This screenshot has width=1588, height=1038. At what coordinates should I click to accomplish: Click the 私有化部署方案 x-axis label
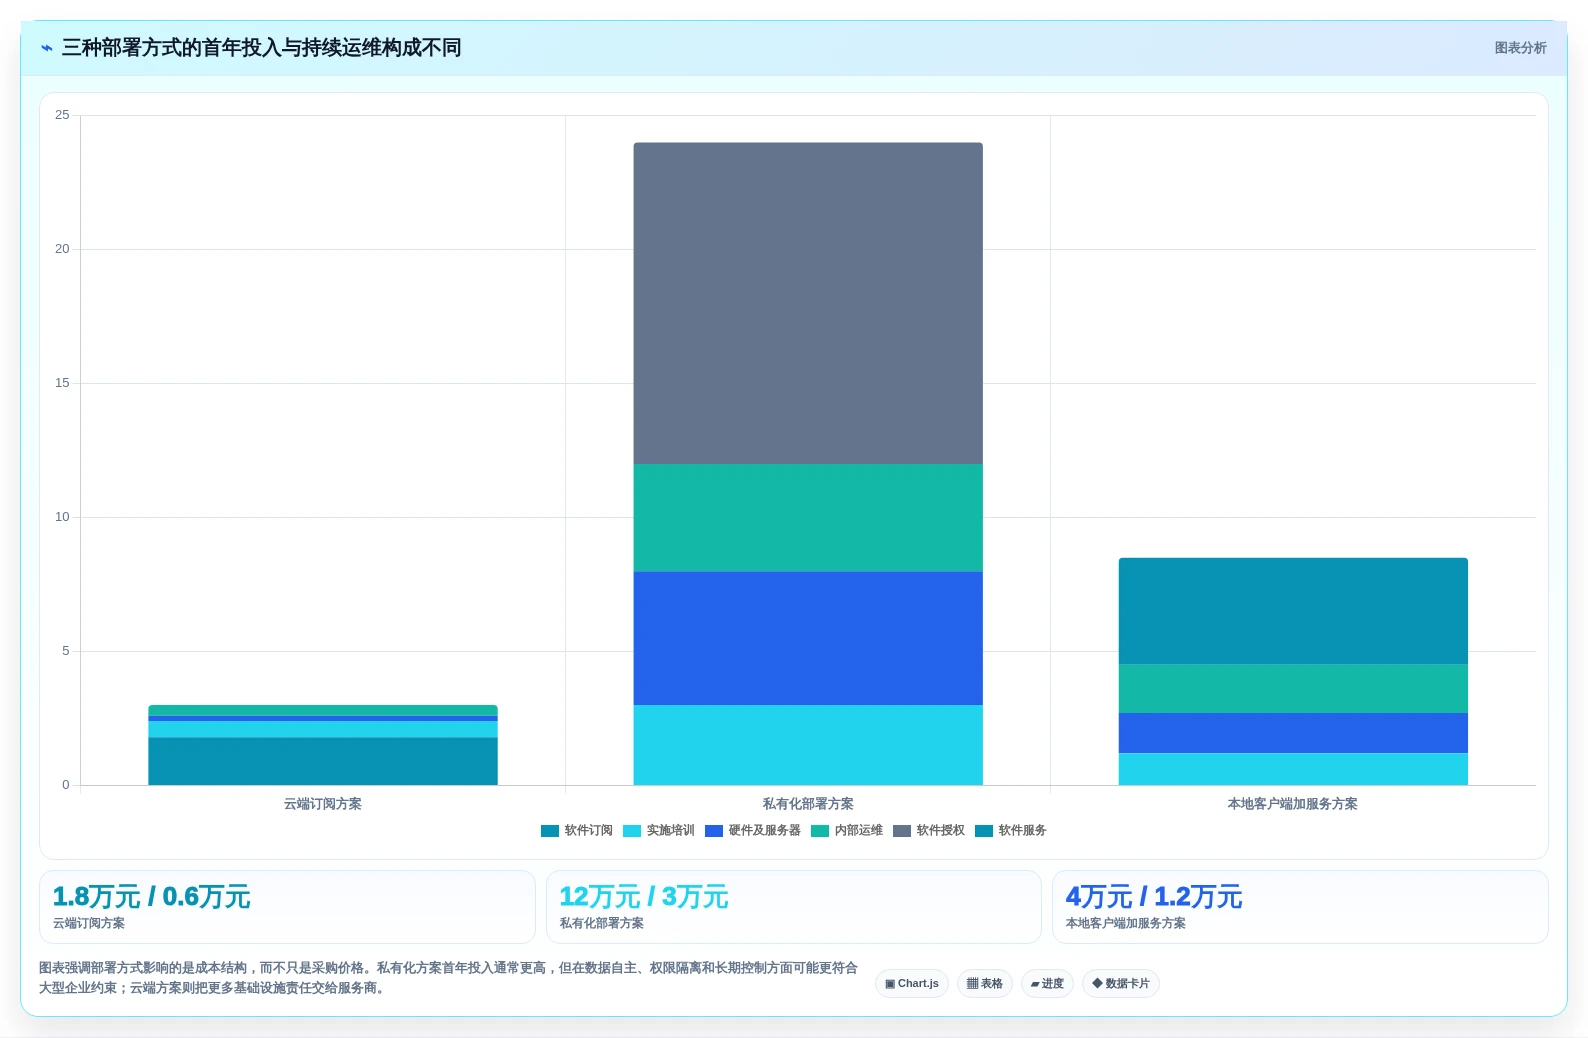coord(808,804)
